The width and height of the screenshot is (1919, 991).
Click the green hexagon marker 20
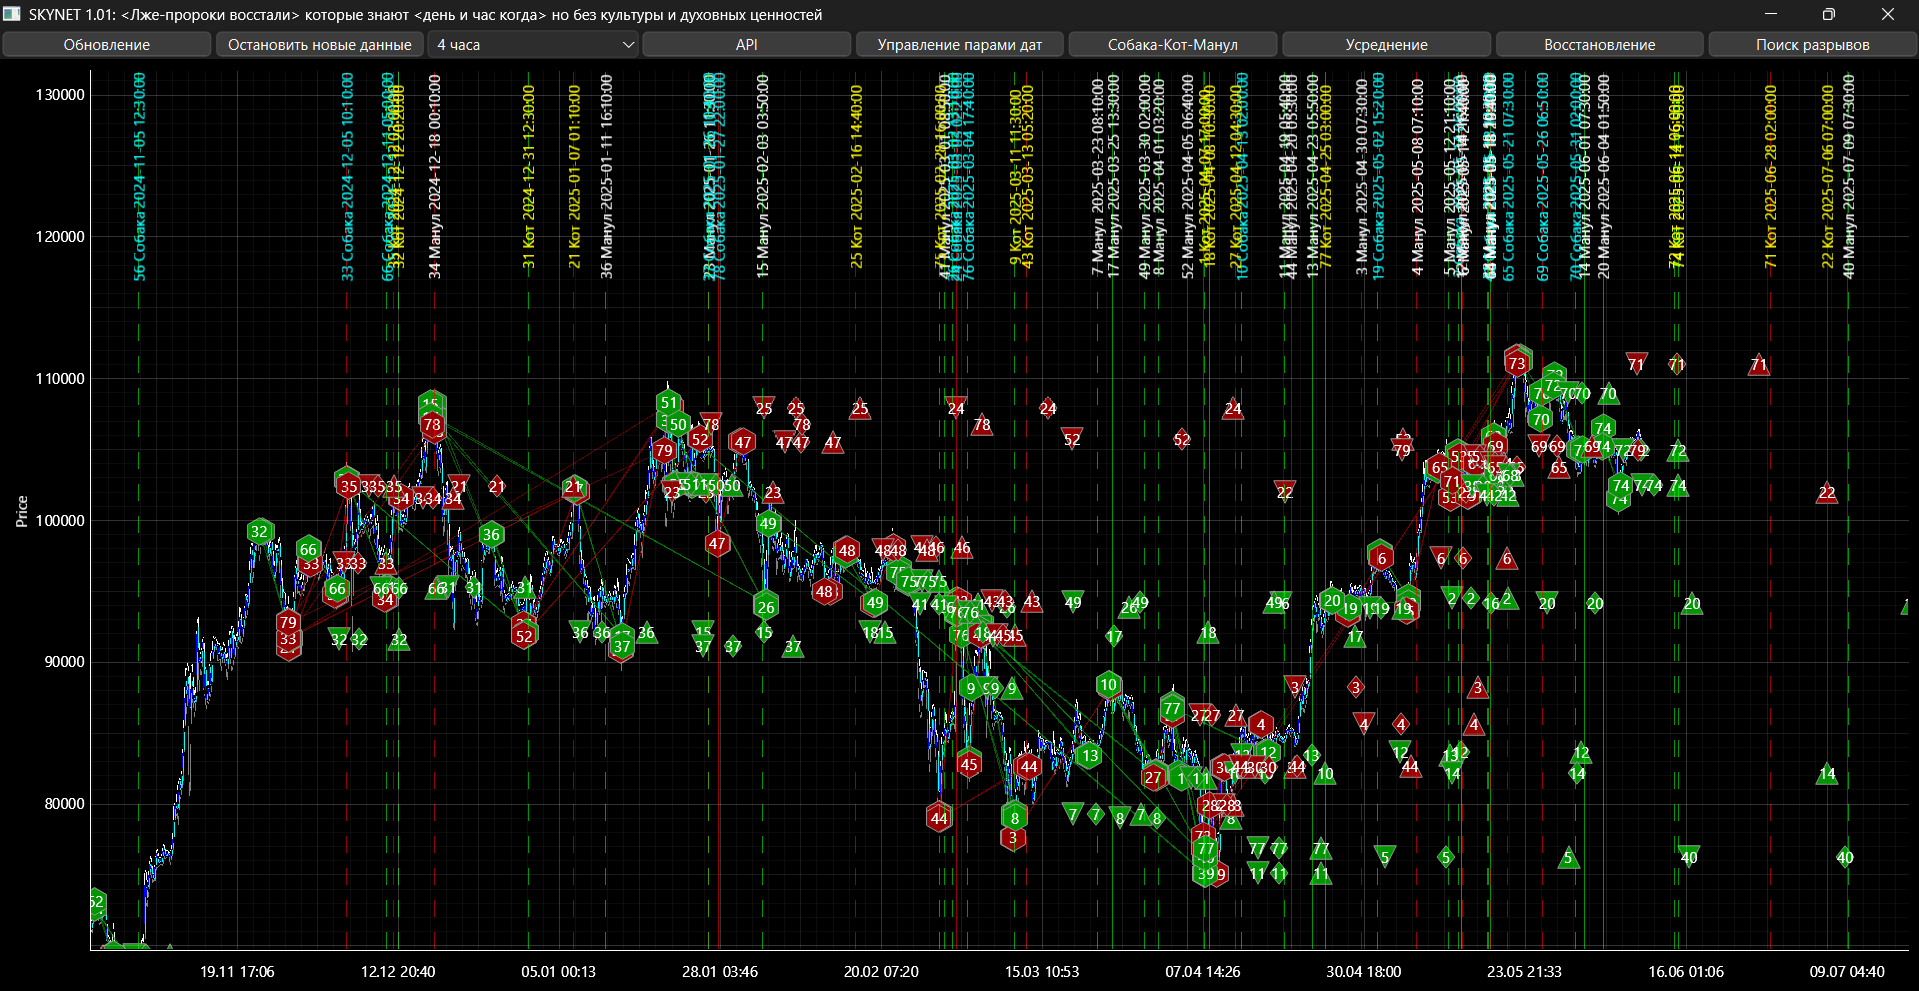pyautogui.click(x=1332, y=601)
